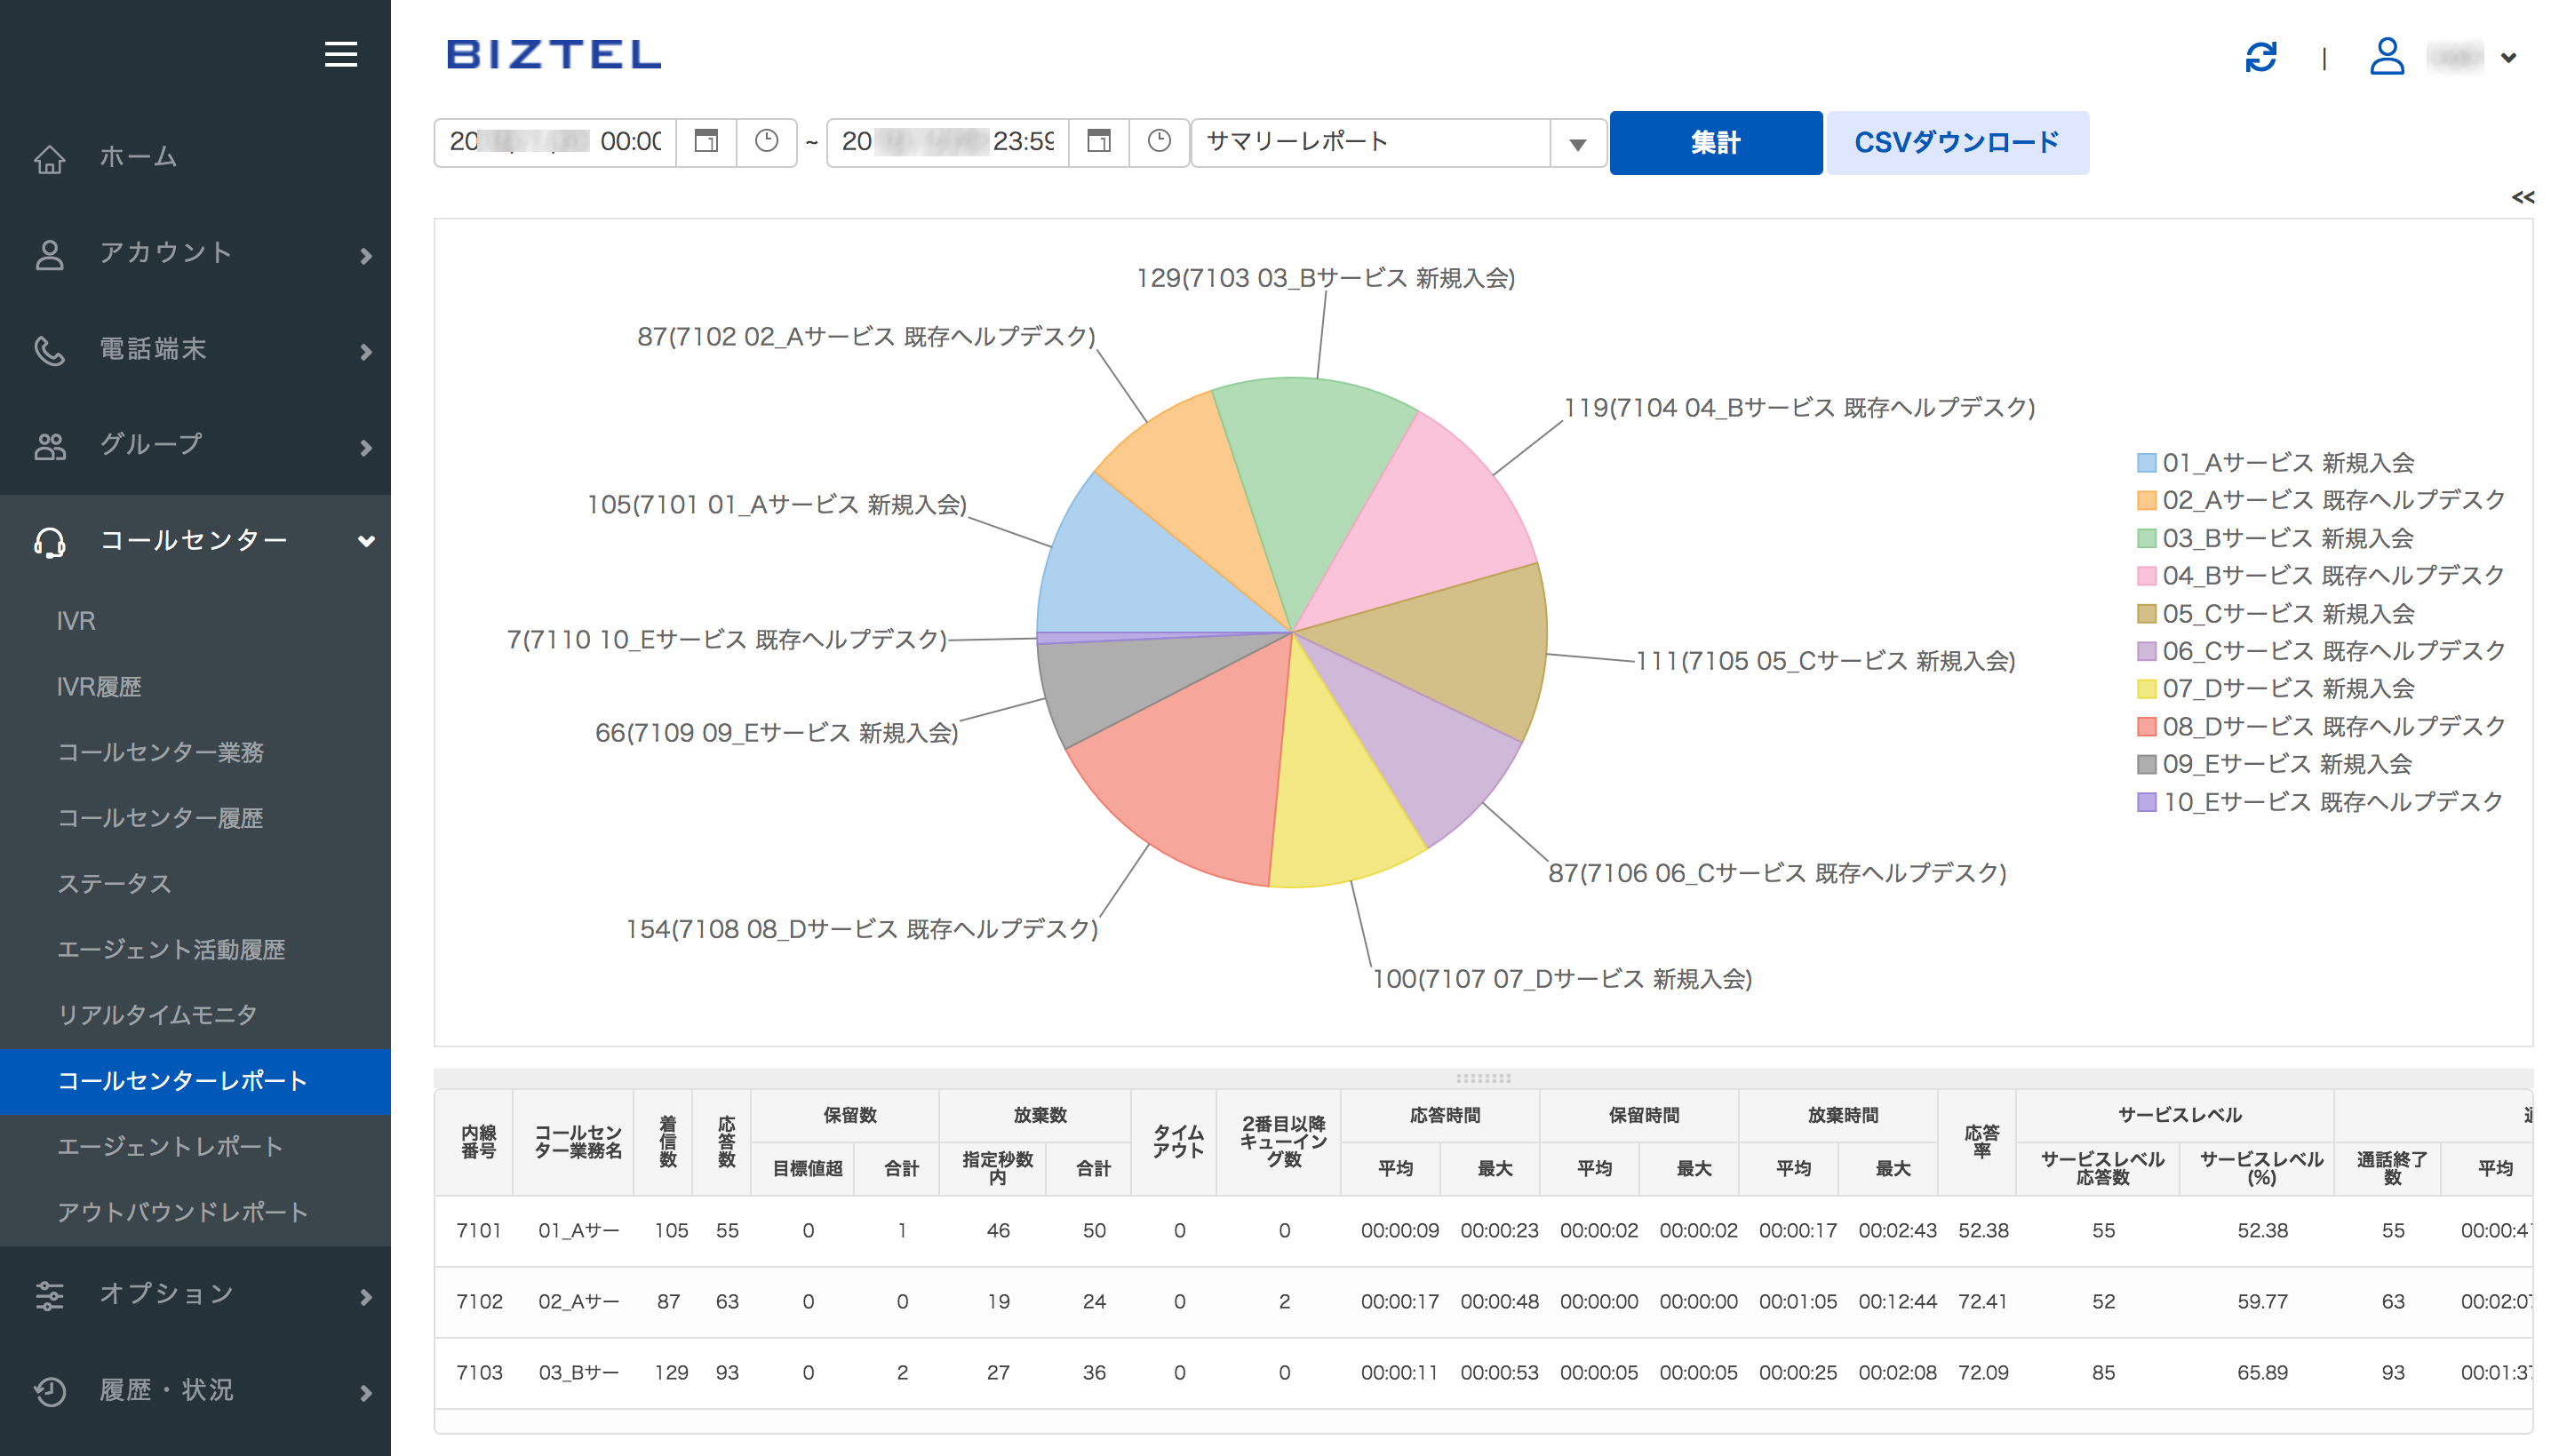Open end date calendar picker icon
This screenshot has height=1456, width=2559.
point(1098,141)
